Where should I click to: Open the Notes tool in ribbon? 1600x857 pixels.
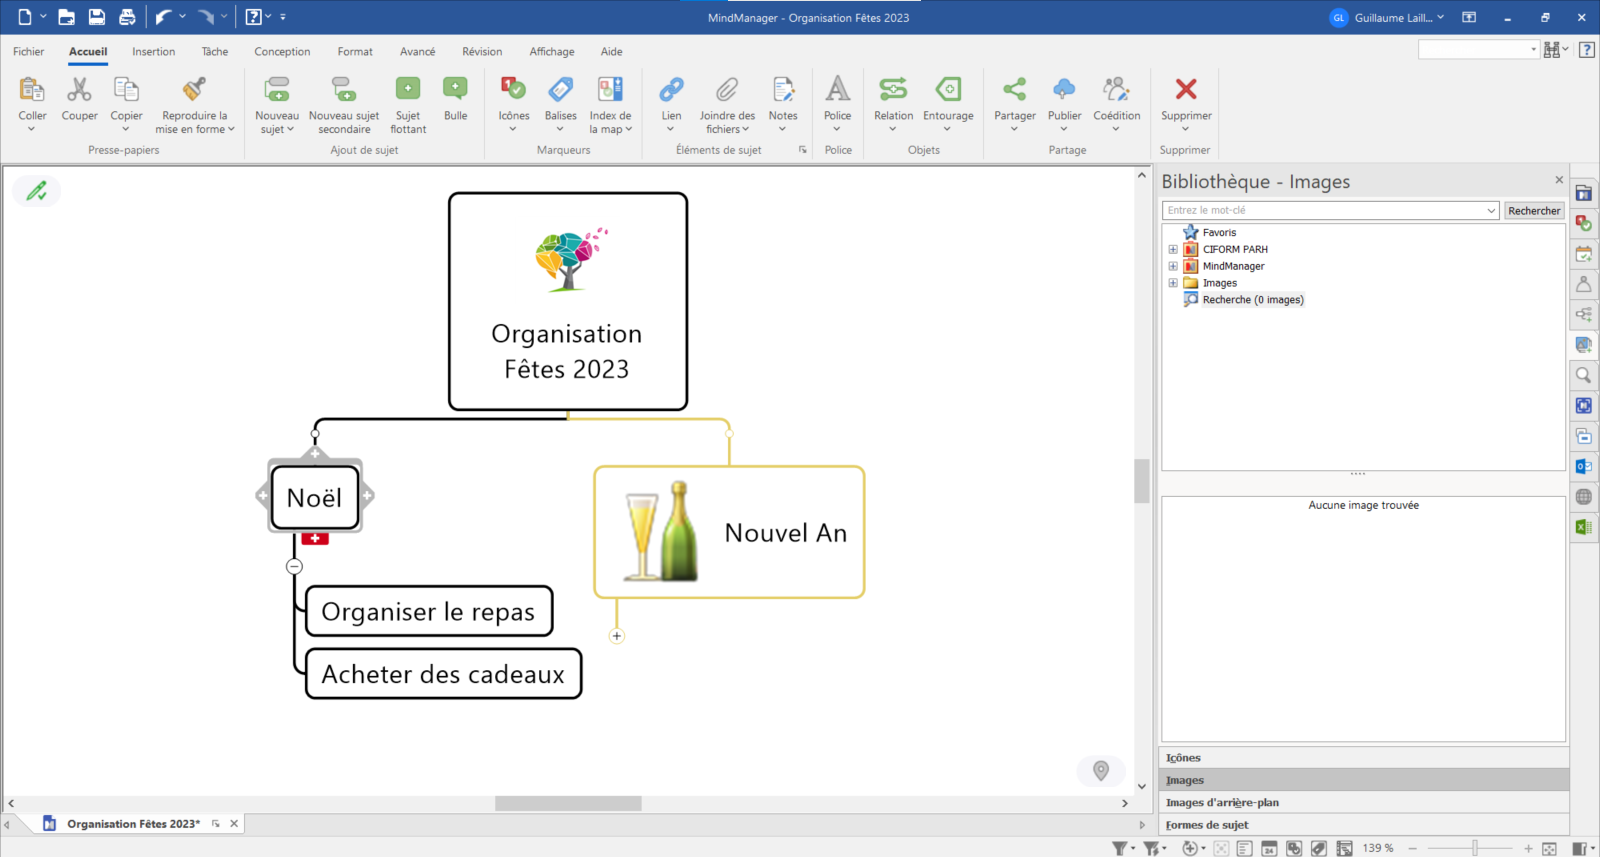[783, 91]
